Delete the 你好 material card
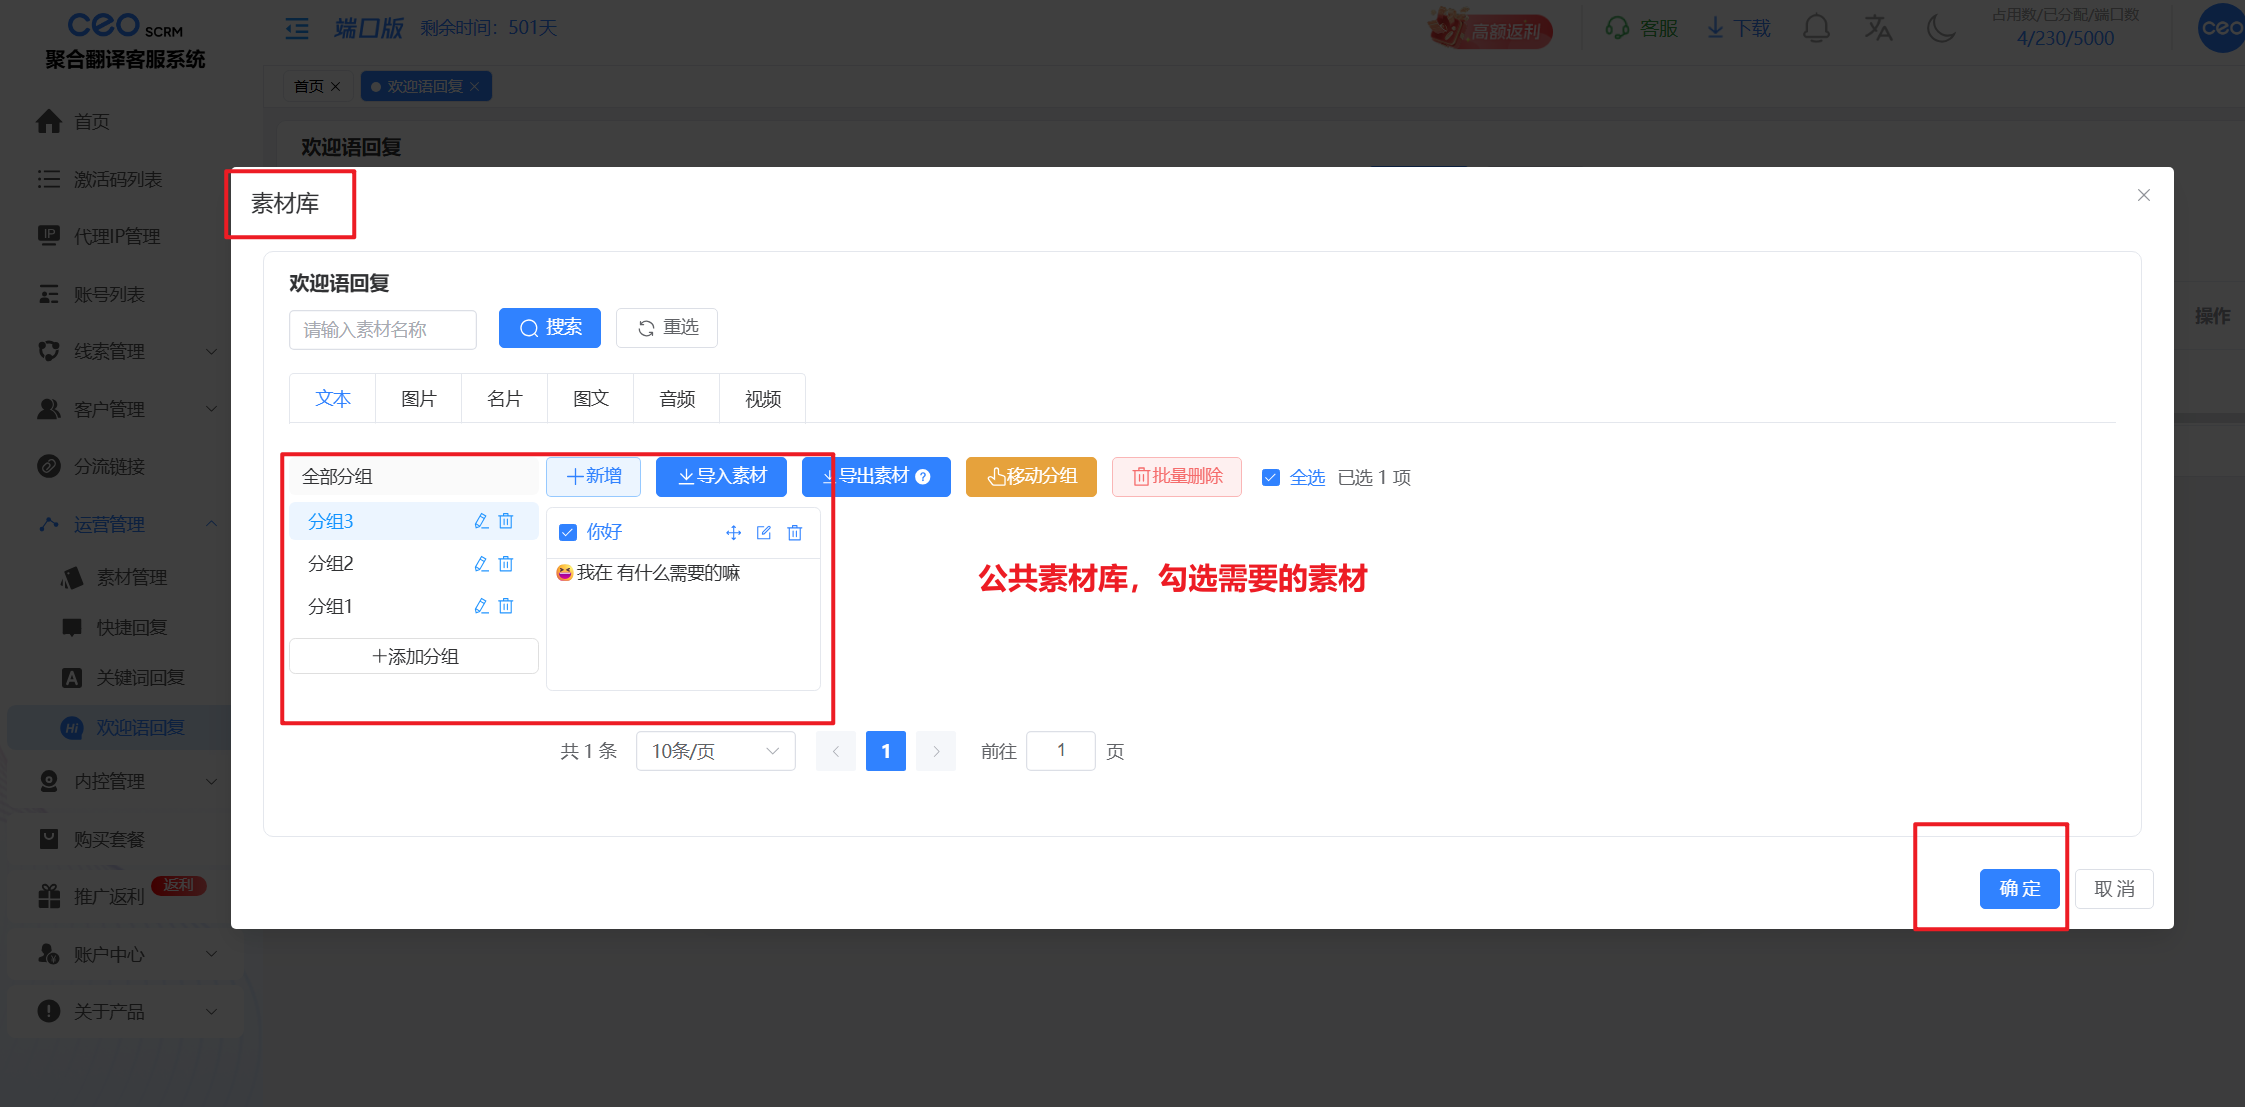2245x1107 pixels. pos(795,533)
